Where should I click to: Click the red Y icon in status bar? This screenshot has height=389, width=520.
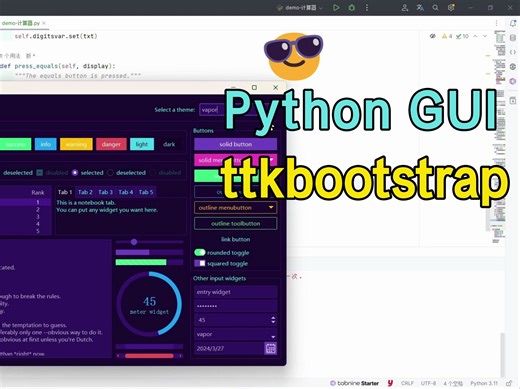[390, 383]
